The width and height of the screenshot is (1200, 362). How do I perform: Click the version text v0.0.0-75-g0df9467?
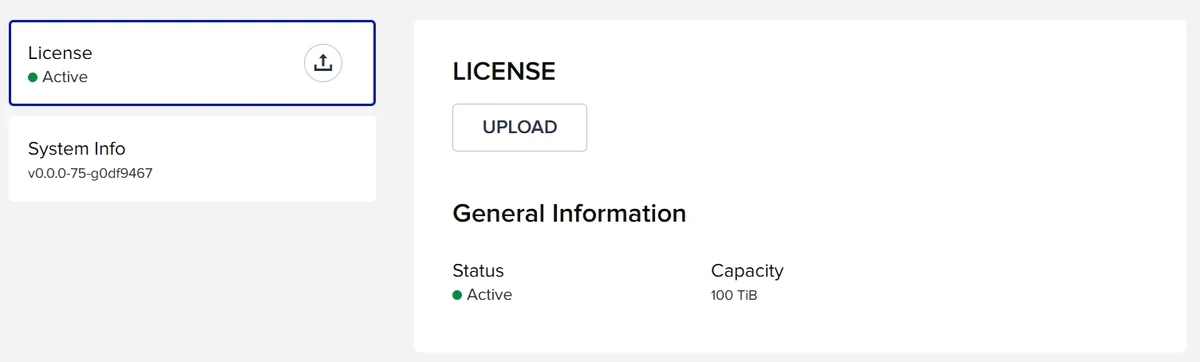(x=90, y=173)
